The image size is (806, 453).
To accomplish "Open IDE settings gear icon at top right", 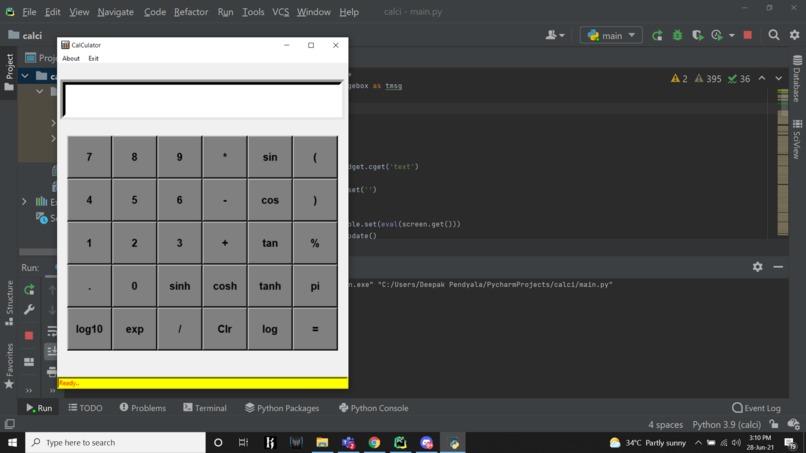I will point(795,35).
